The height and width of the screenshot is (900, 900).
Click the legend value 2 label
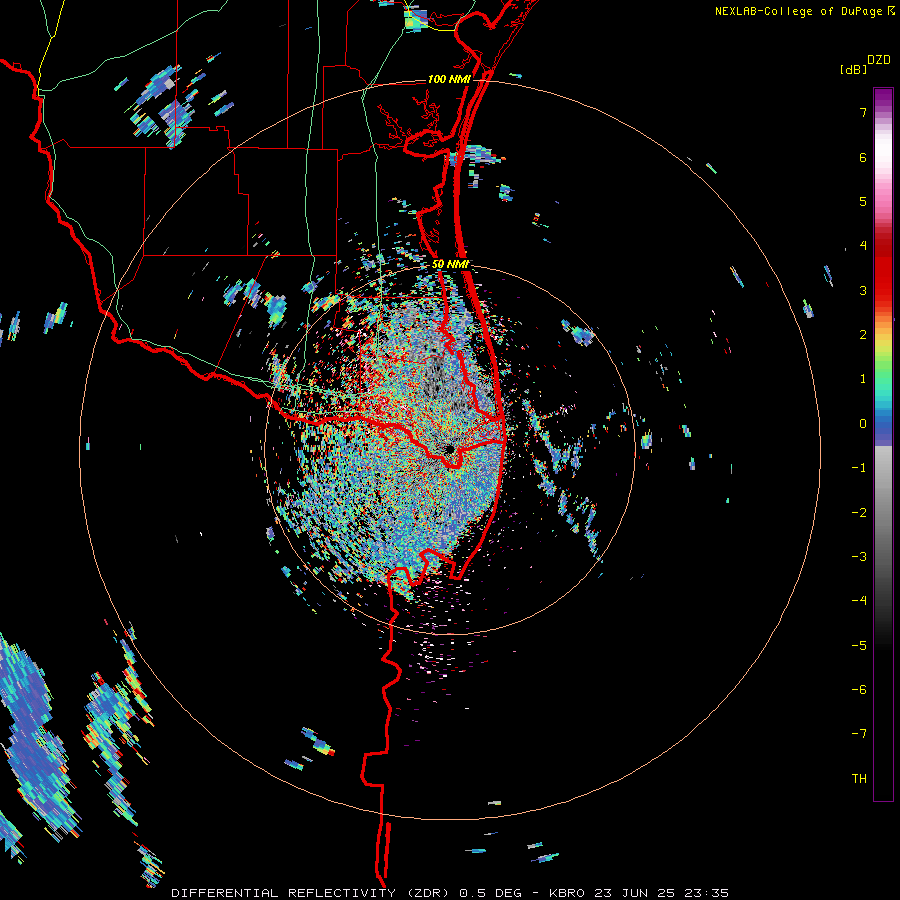(x=863, y=335)
